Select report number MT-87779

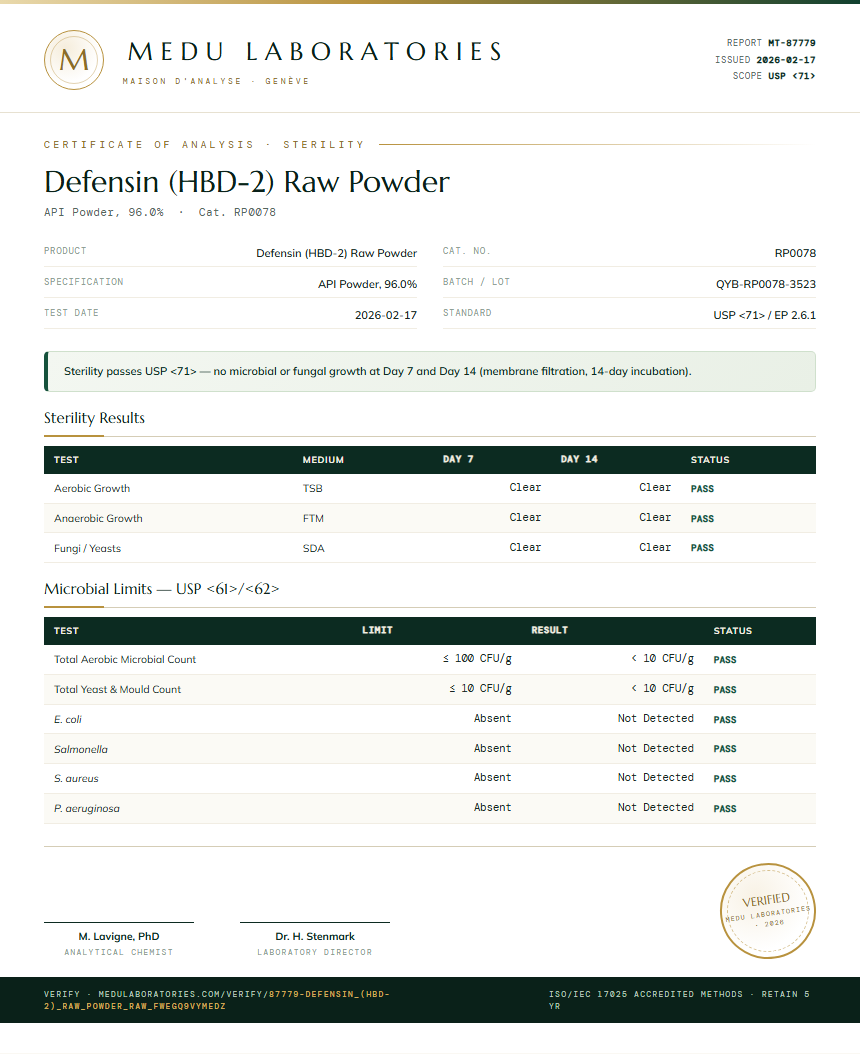pyautogui.click(x=791, y=42)
